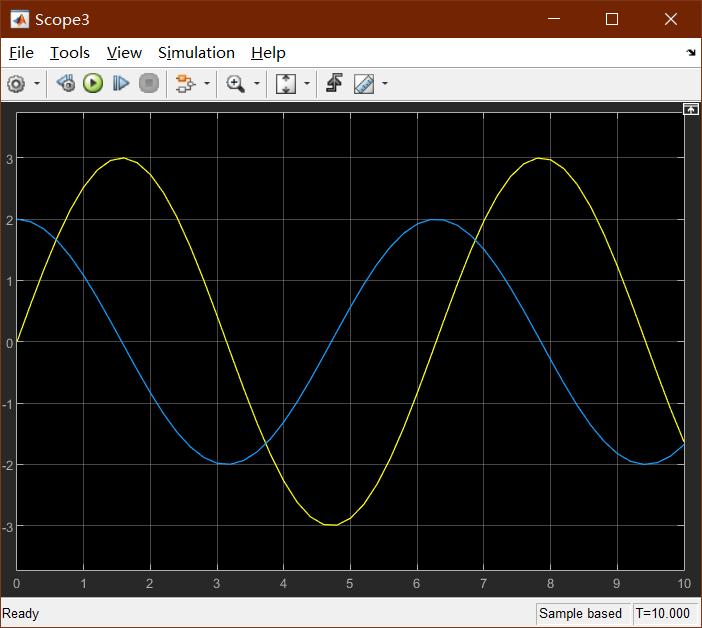Open the Simulation menu
Image resolution: width=702 pixels, height=628 pixels.
(197, 53)
